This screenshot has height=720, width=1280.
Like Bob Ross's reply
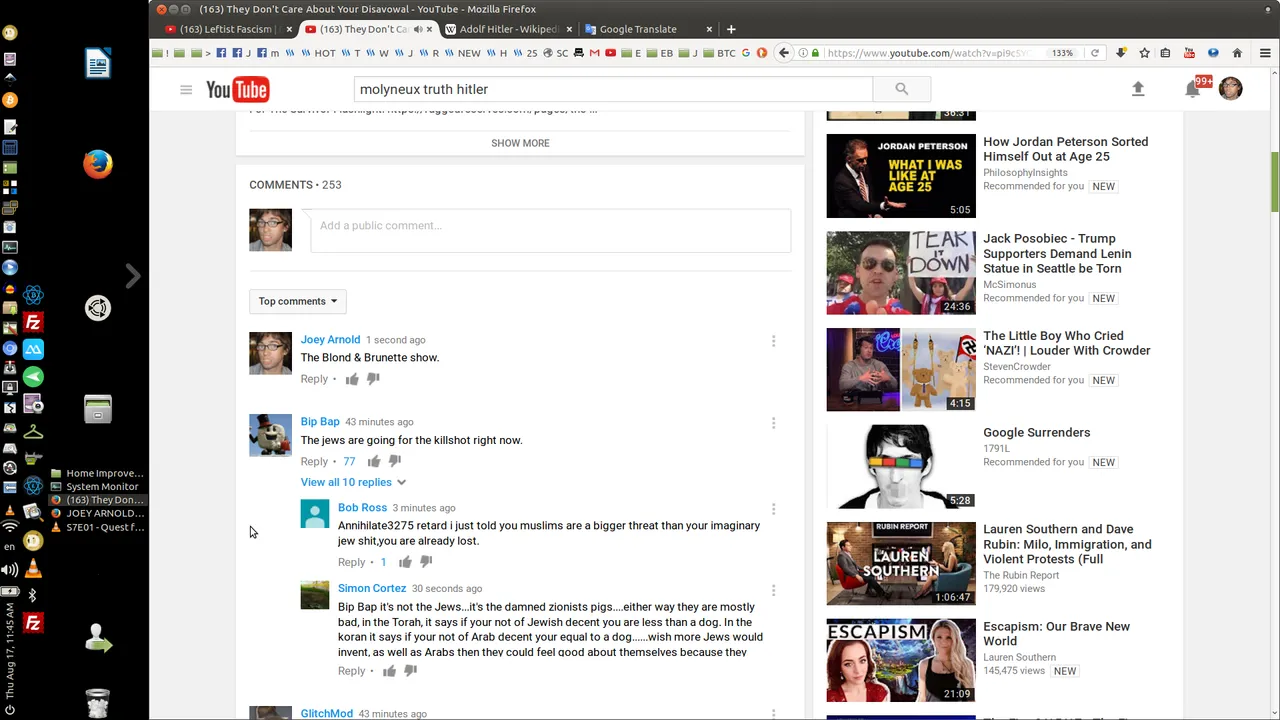tap(405, 562)
